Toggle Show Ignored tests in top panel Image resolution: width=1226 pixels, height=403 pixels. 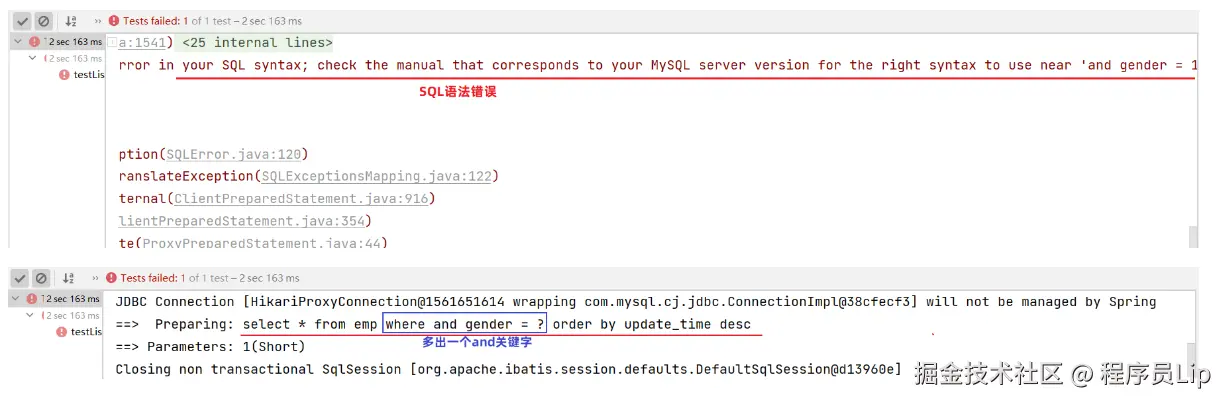point(43,20)
